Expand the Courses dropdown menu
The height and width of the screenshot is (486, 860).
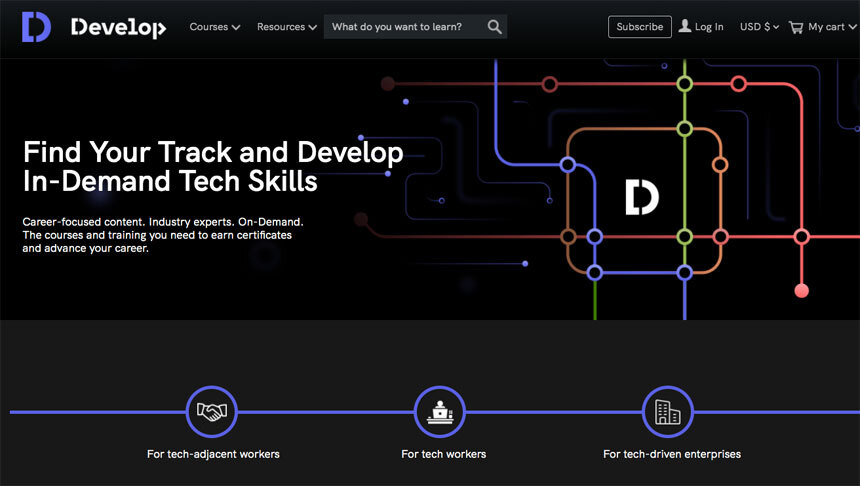(x=214, y=27)
